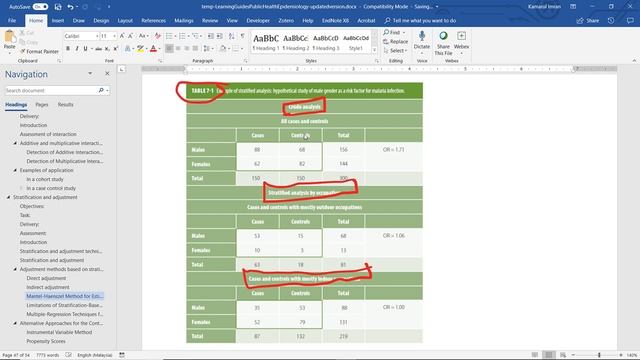Click red font color button
This screenshot has width=640, height=360.
click(x=153, y=49)
